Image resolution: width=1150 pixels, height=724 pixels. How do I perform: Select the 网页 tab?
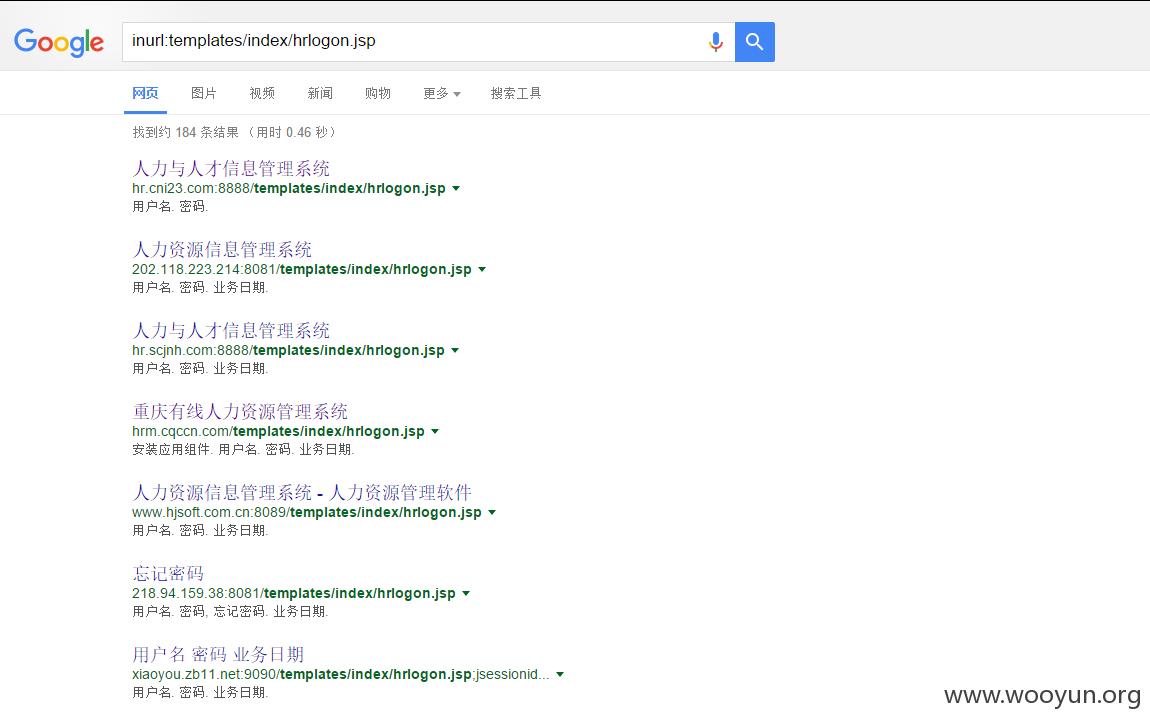pyautogui.click(x=145, y=93)
